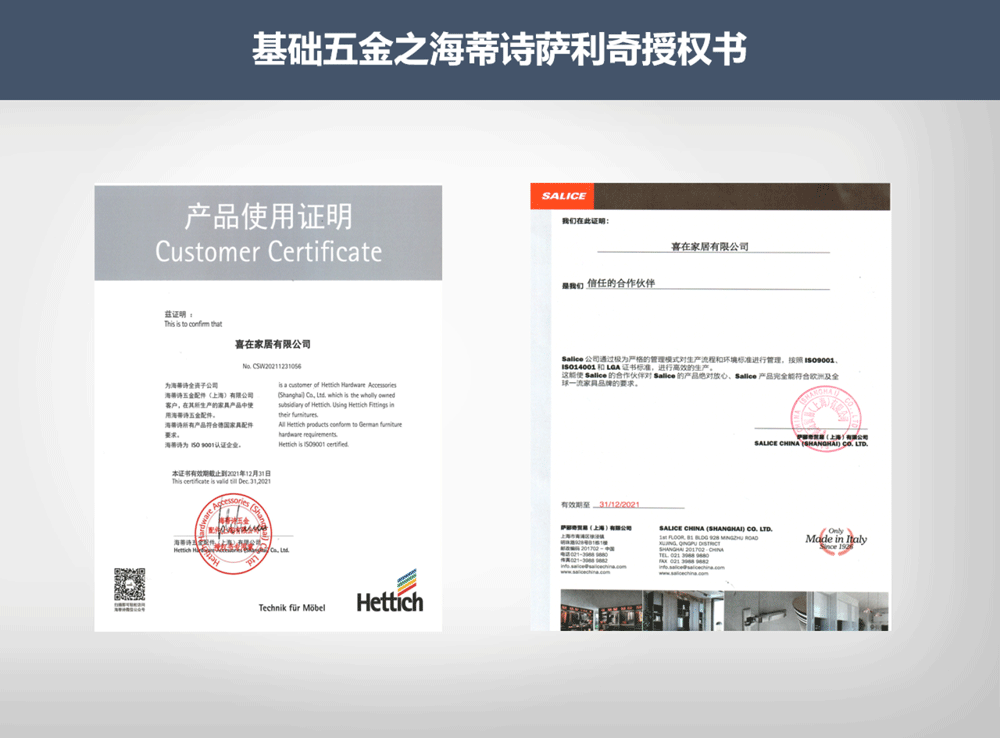The image size is (1000, 738).
Task: Click expiry date 31/12/2021
Action: (x=619, y=505)
